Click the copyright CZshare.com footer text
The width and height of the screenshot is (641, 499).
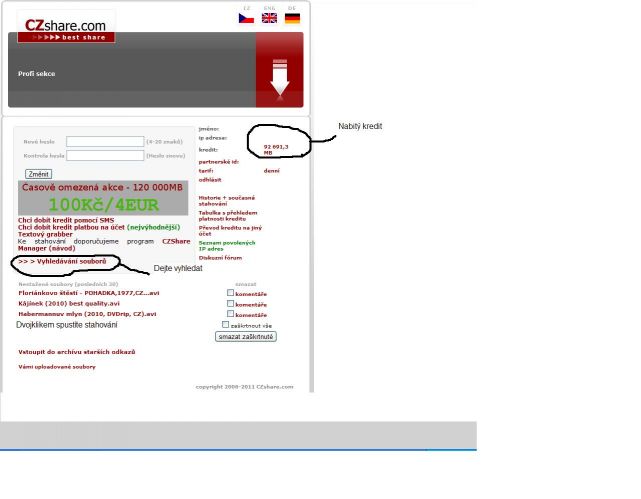coord(244,387)
